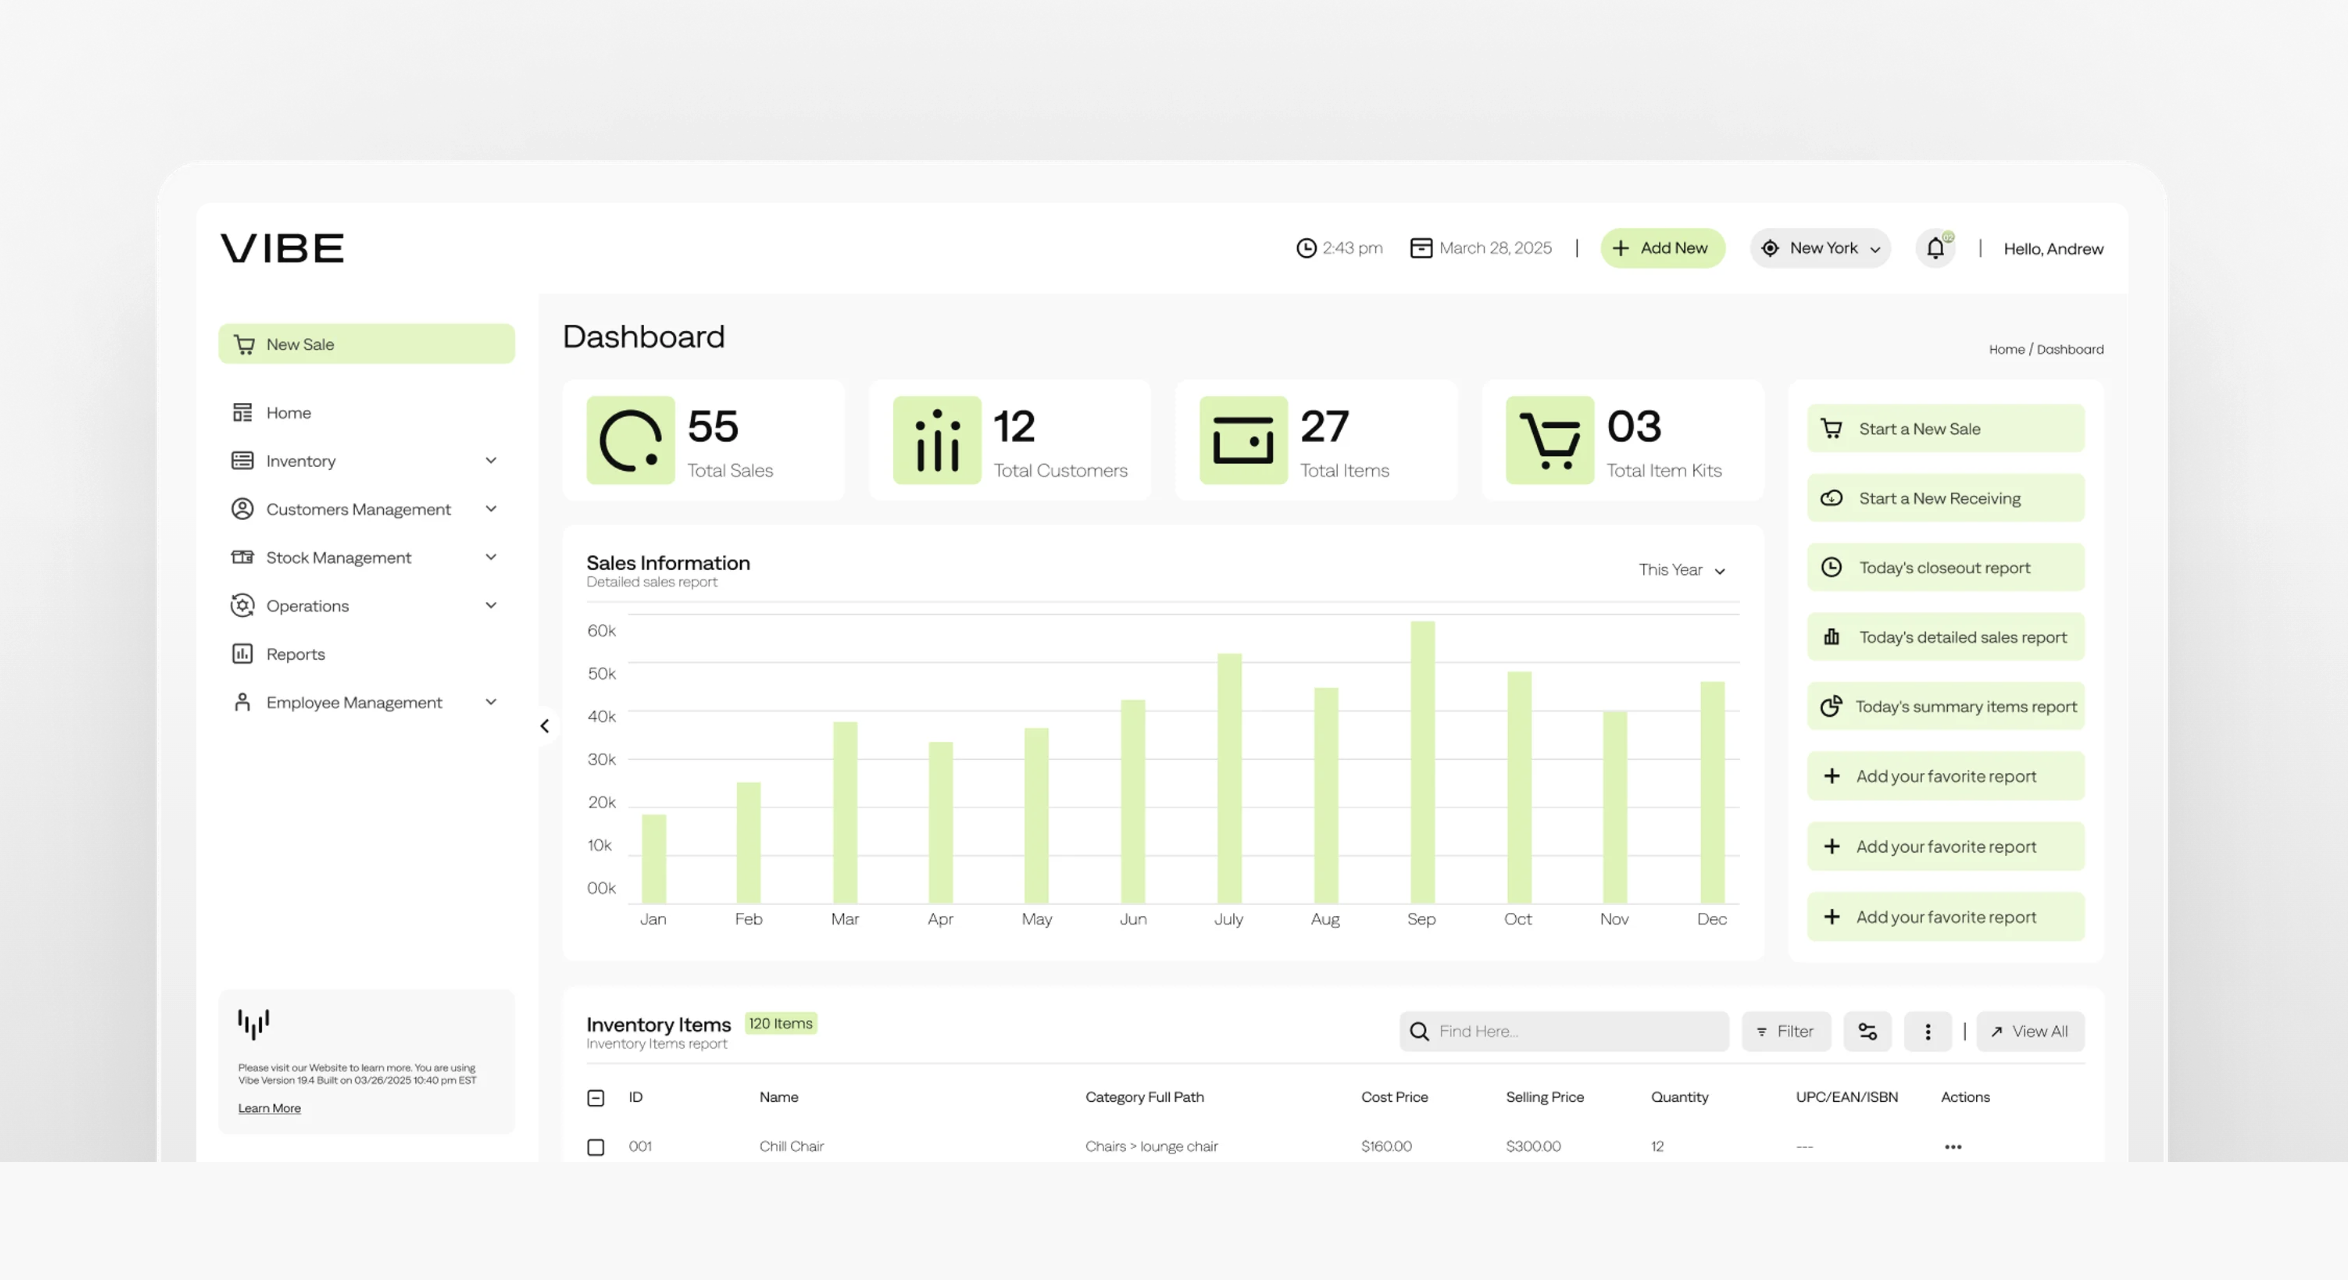Open the three-dot menu beside Filter
Viewport: 2348px width, 1280px height.
pyautogui.click(x=1927, y=1031)
